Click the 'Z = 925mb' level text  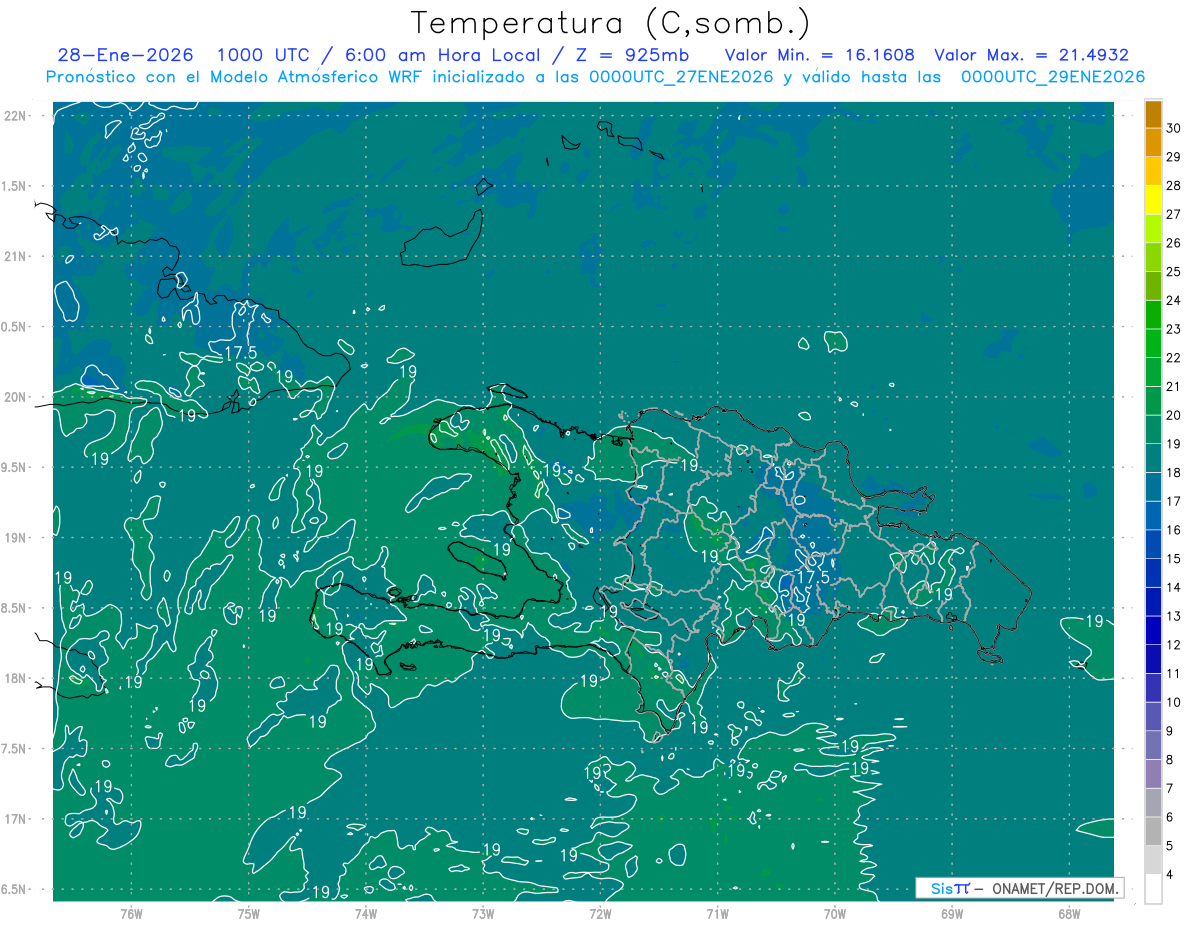pyautogui.click(x=631, y=56)
